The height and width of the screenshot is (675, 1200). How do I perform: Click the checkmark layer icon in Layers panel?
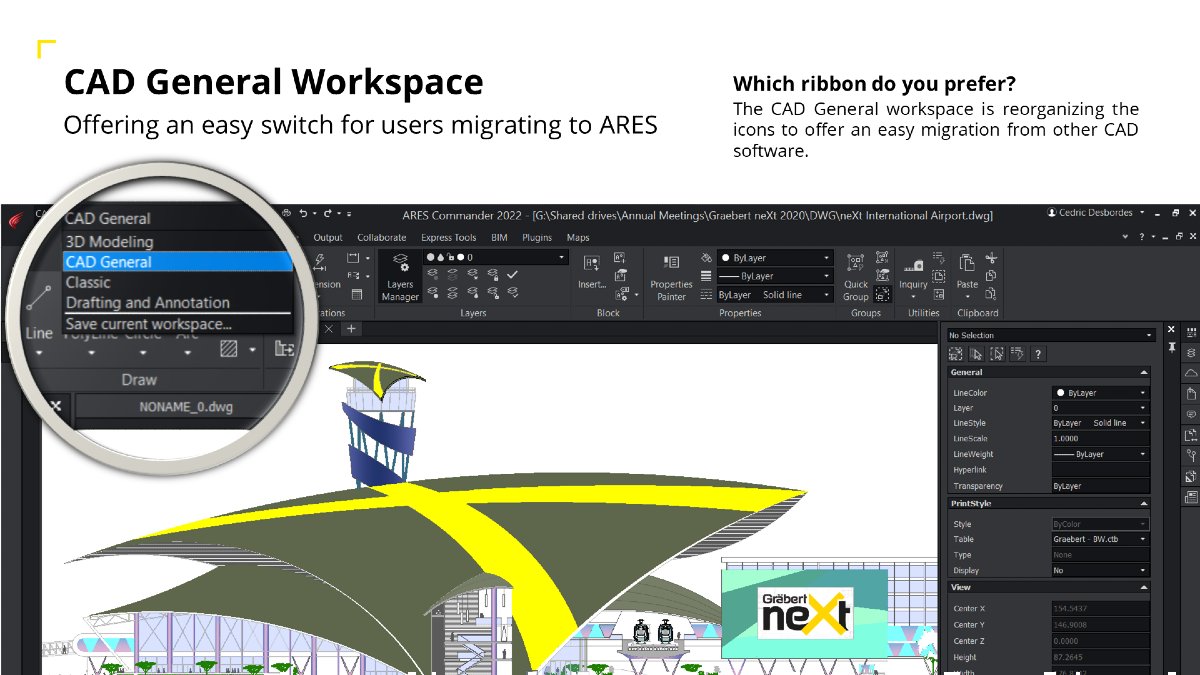click(513, 274)
